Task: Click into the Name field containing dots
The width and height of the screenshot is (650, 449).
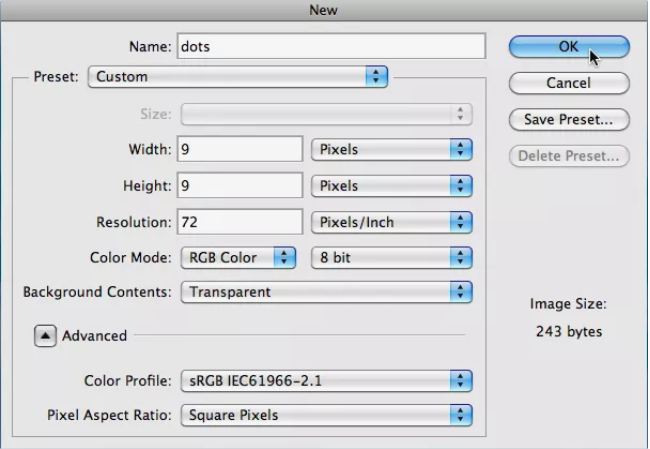Action: tap(331, 46)
